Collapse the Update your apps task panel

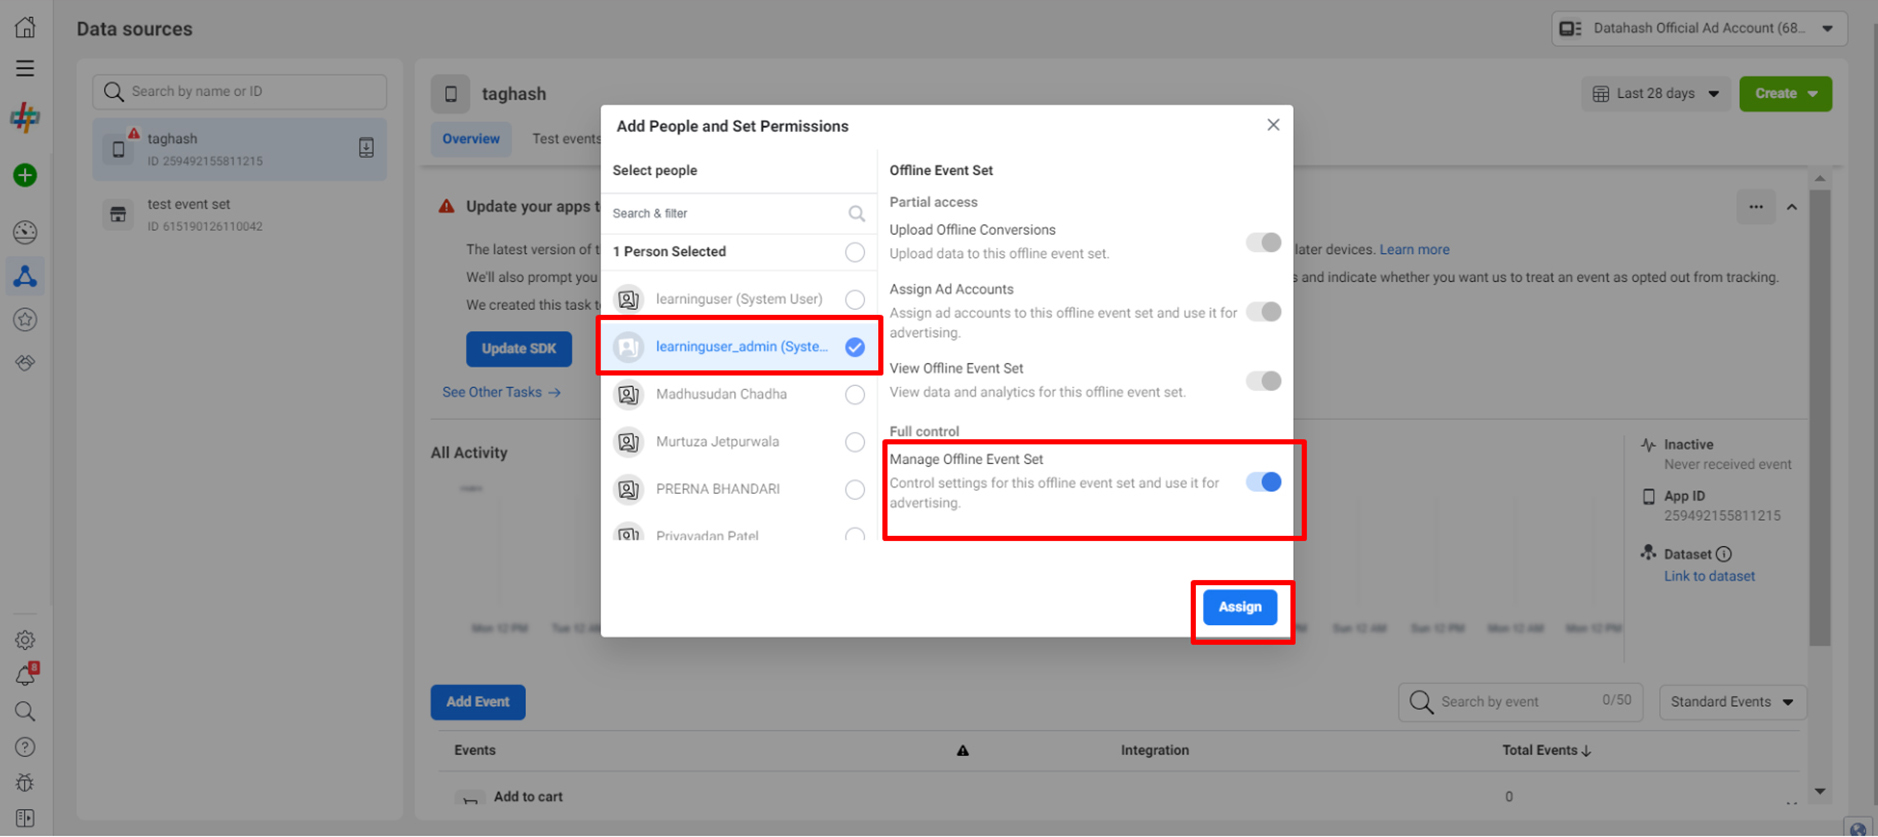[x=1792, y=207]
